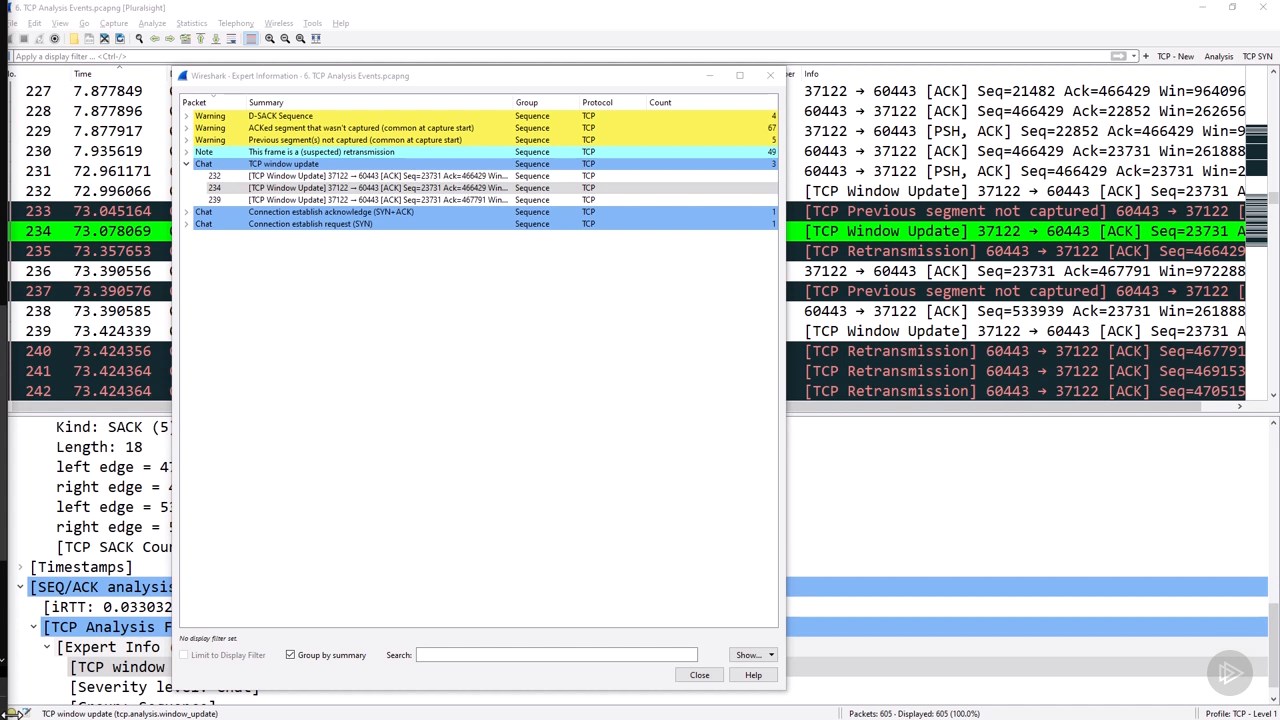Click the stop capture toolbar icon
This screenshot has height=720, width=1280.
24,38
